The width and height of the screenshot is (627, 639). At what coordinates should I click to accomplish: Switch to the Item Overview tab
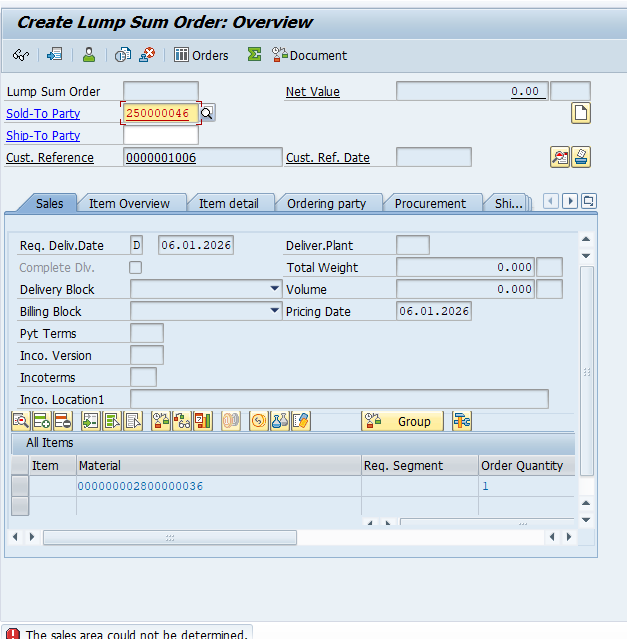[x=129, y=203]
